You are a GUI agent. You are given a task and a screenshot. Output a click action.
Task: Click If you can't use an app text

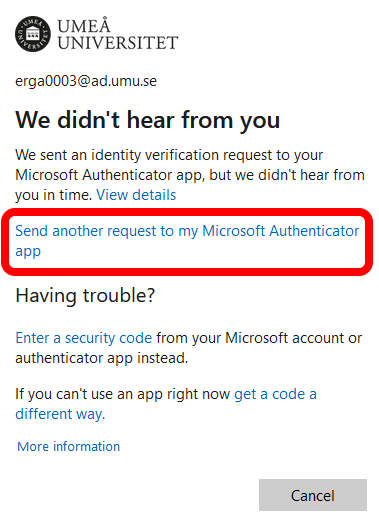tap(123, 394)
